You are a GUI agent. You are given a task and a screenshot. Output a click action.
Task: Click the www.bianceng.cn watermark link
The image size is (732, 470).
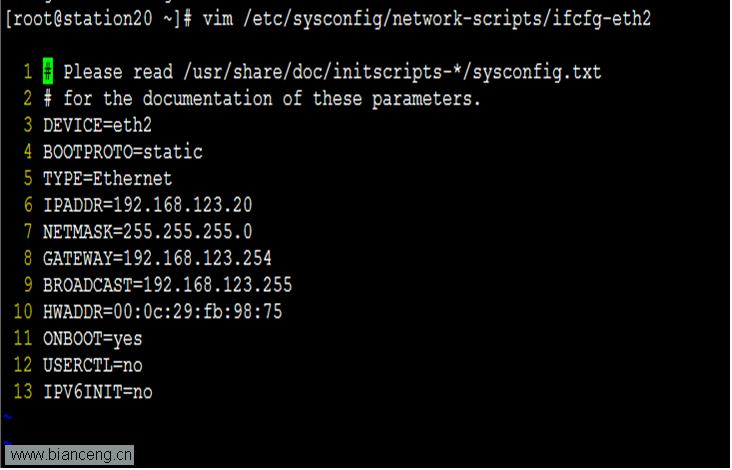click(70, 456)
